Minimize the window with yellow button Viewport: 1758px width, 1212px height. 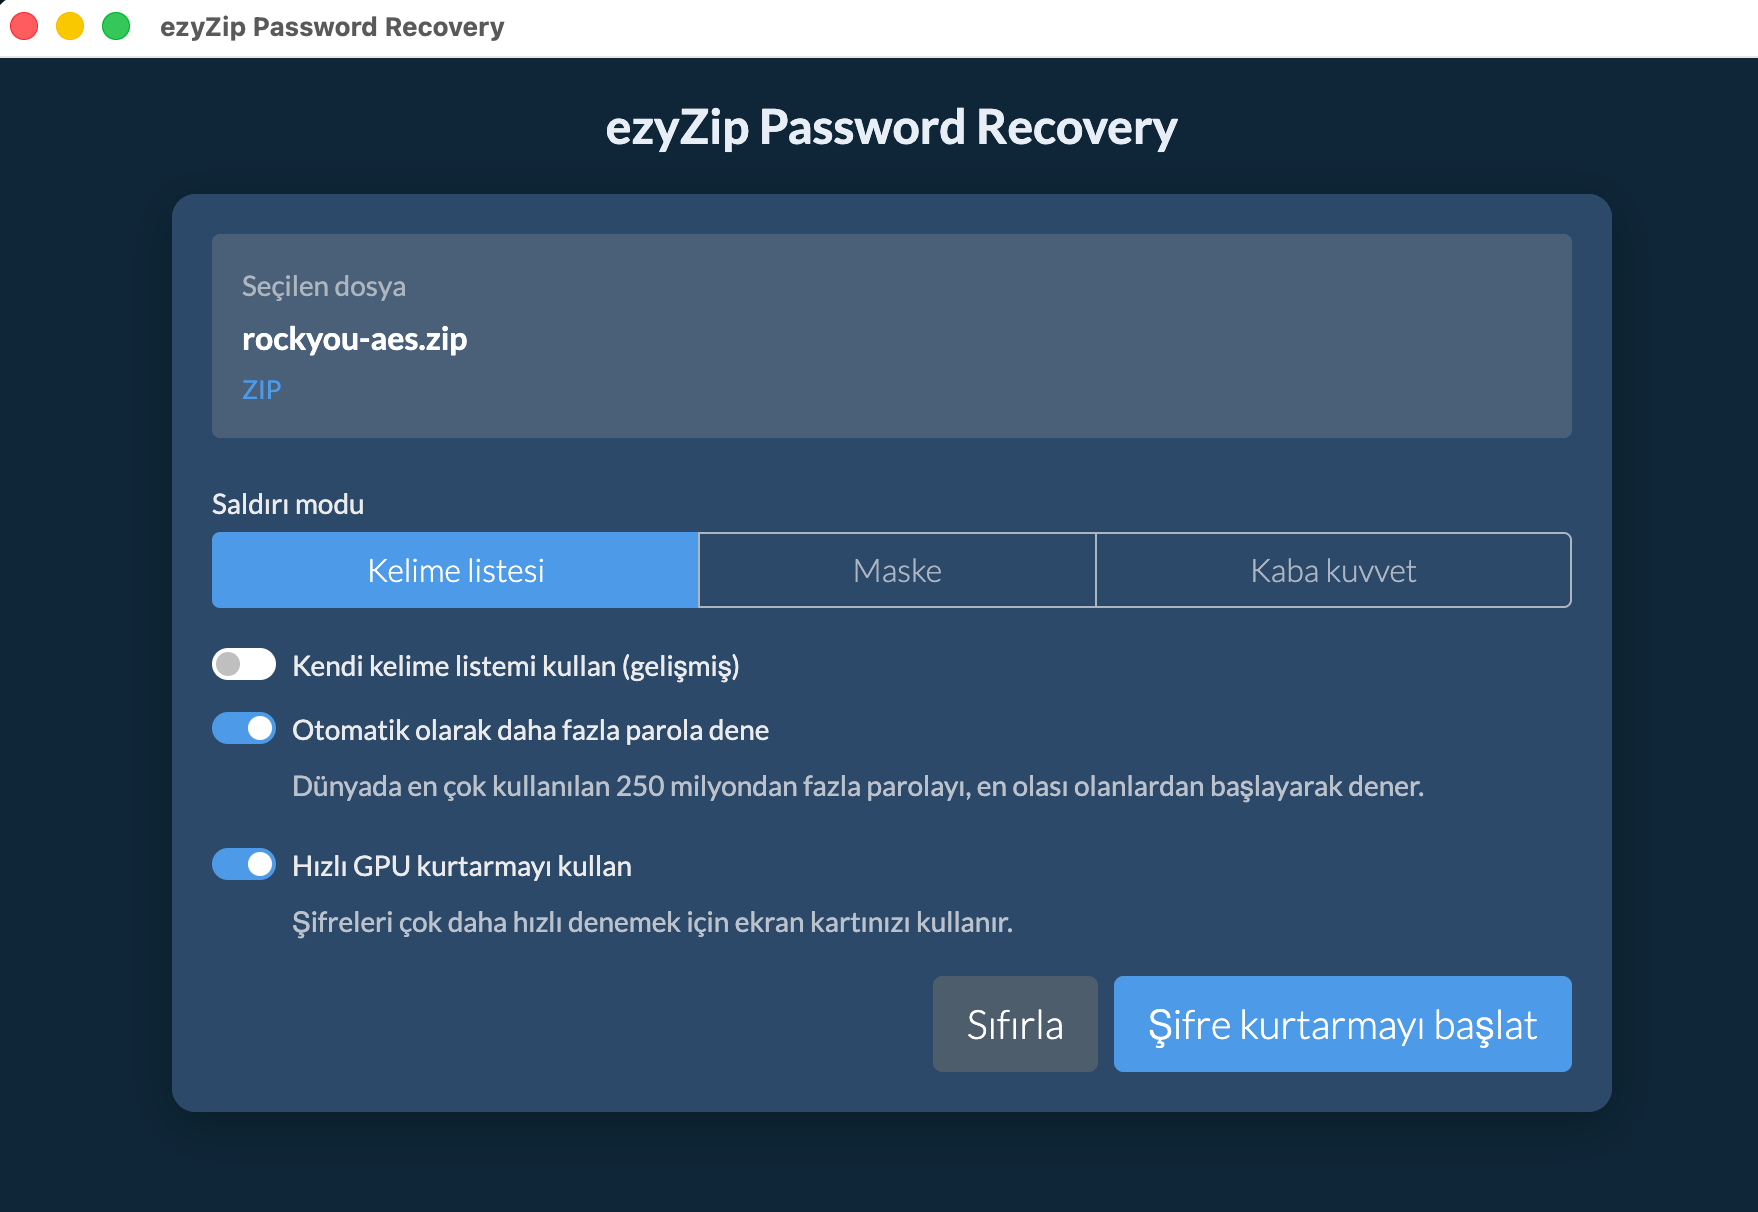tap(70, 26)
